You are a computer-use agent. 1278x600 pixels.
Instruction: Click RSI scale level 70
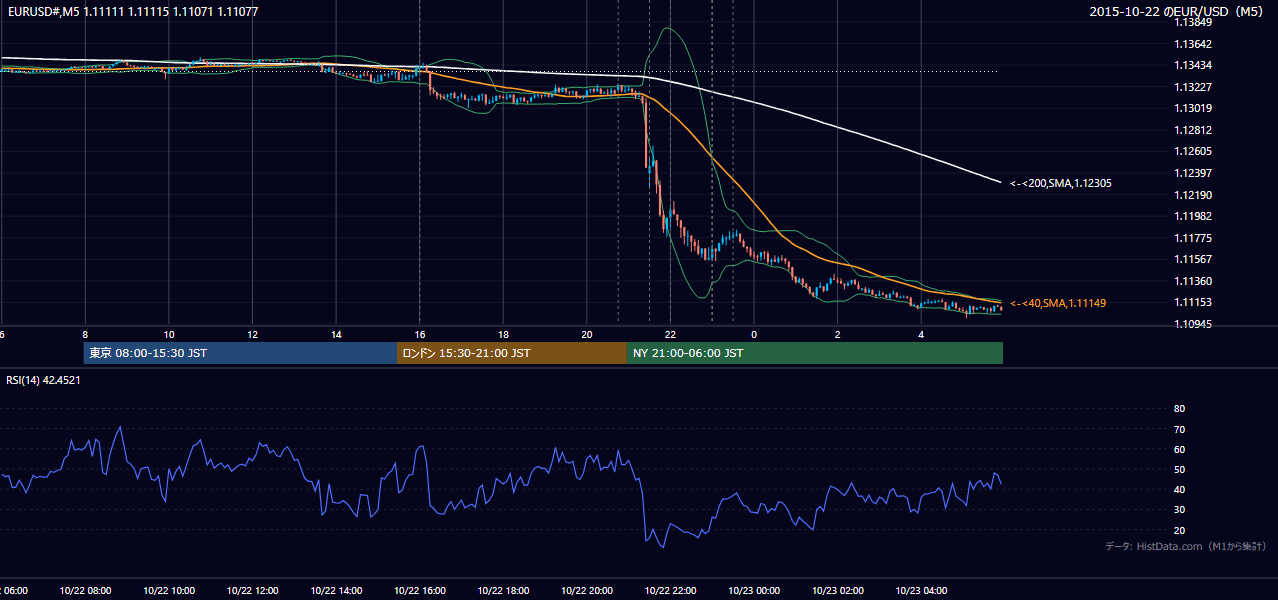(x=1179, y=429)
